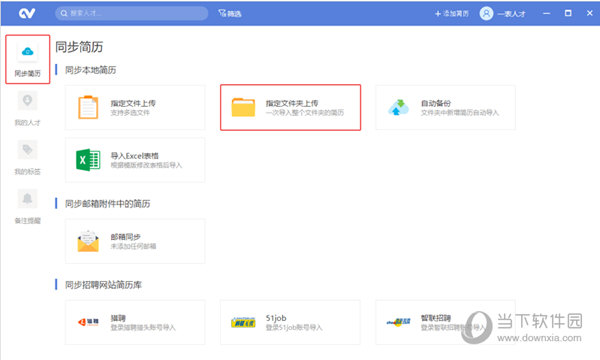Maximize the application window
The height and width of the screenshot is (360, 600).
(568, 13)
